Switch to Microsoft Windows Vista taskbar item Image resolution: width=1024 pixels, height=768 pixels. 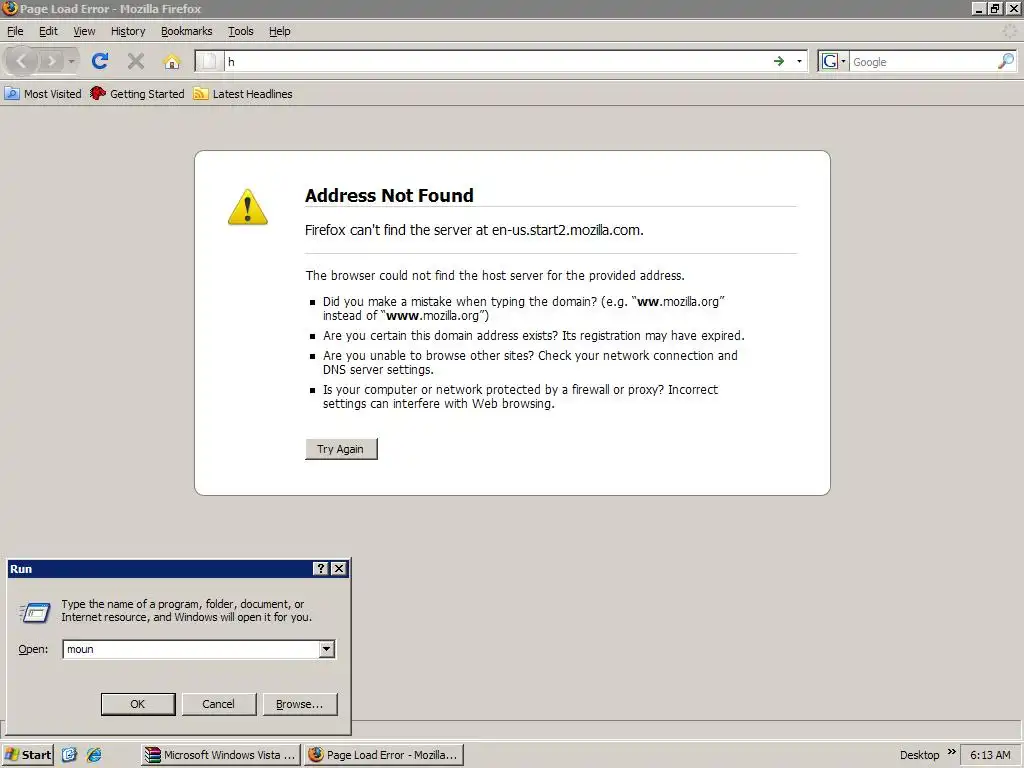tap(221, 755)
